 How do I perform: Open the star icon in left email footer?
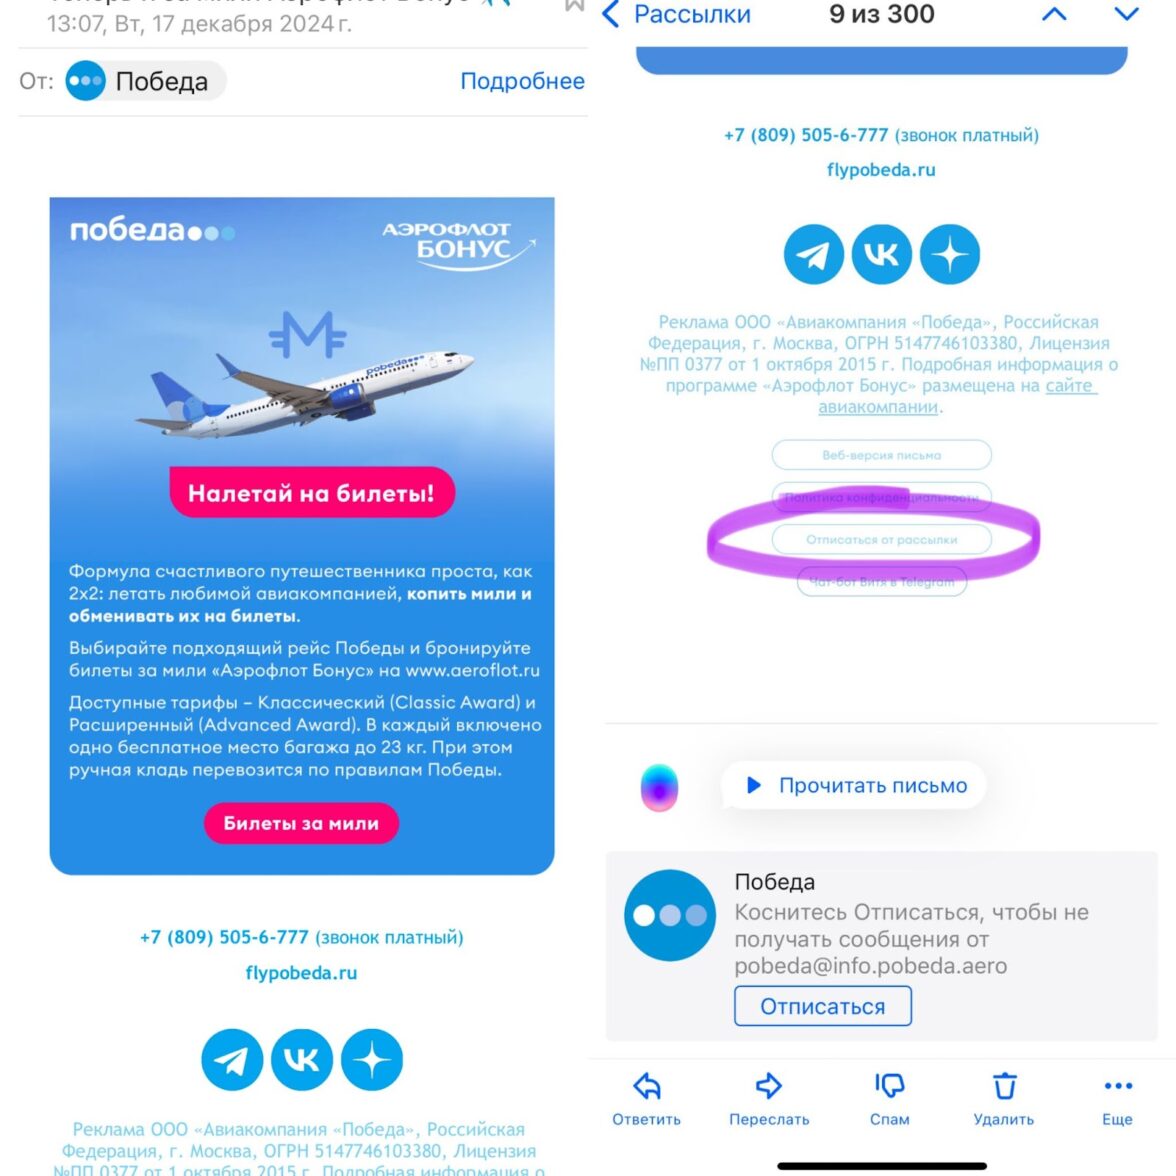372,1060
